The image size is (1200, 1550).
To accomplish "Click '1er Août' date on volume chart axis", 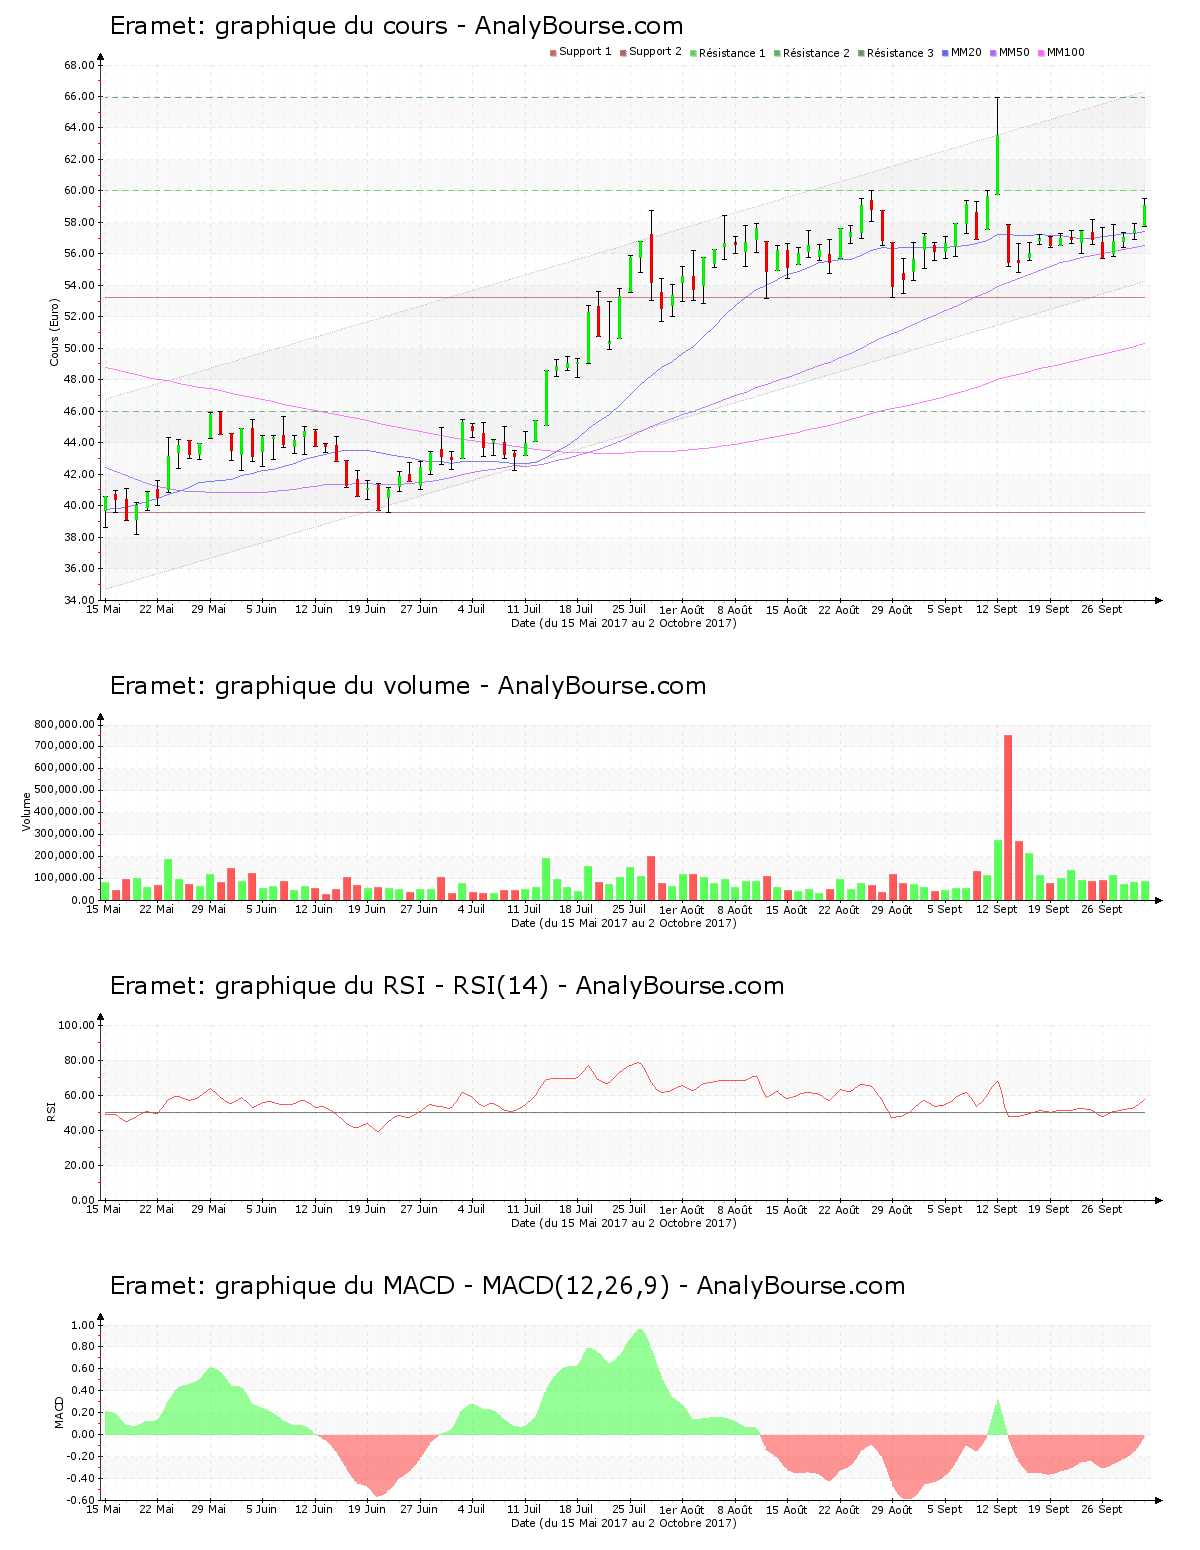I will pos(682,910).
